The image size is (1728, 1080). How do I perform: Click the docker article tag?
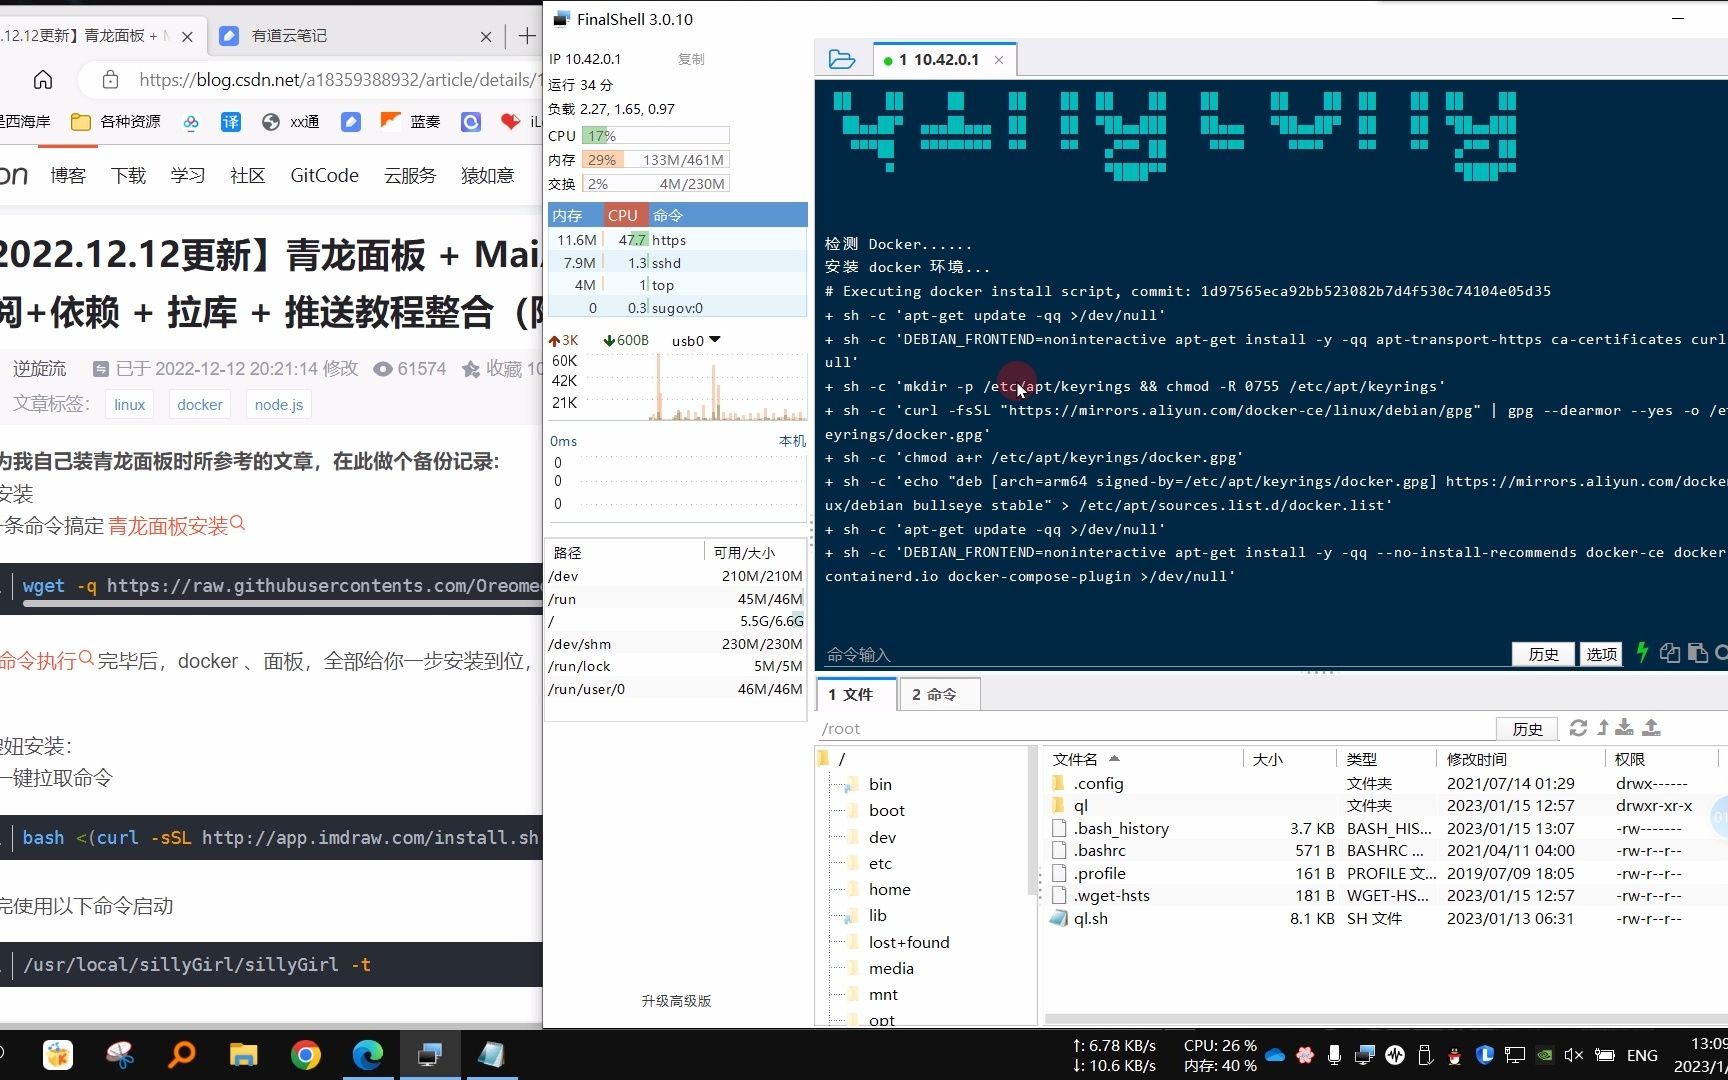coord(199,404)
